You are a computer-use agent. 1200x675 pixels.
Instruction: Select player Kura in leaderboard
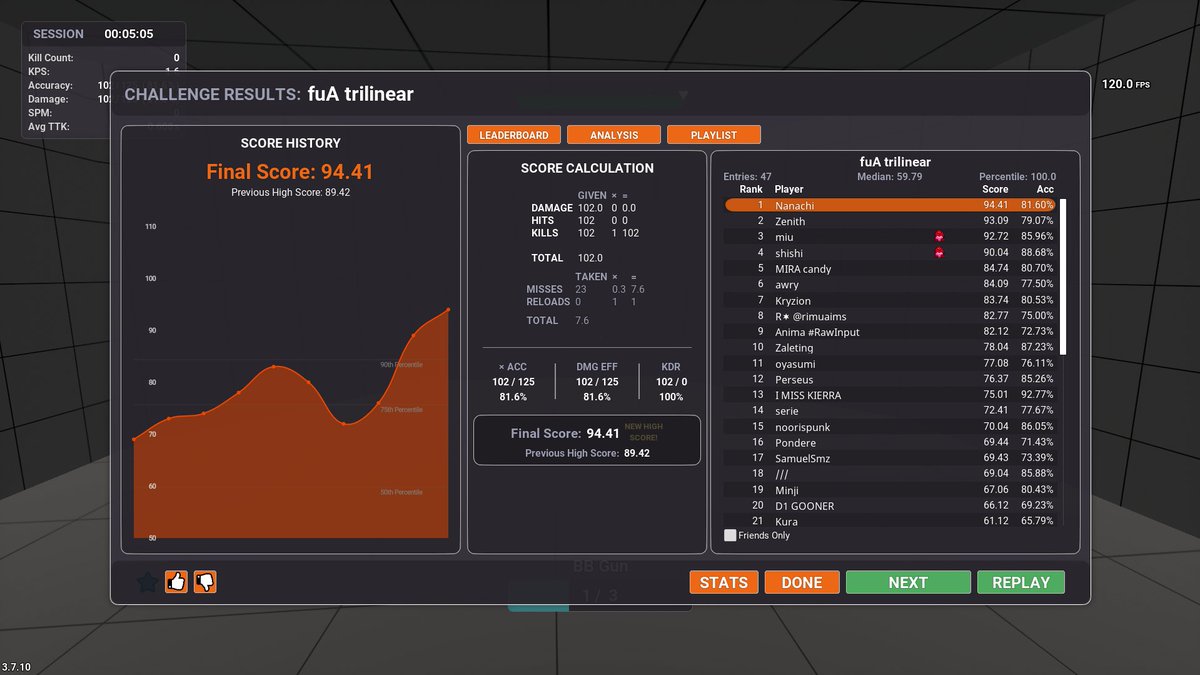tap(890, 522)
